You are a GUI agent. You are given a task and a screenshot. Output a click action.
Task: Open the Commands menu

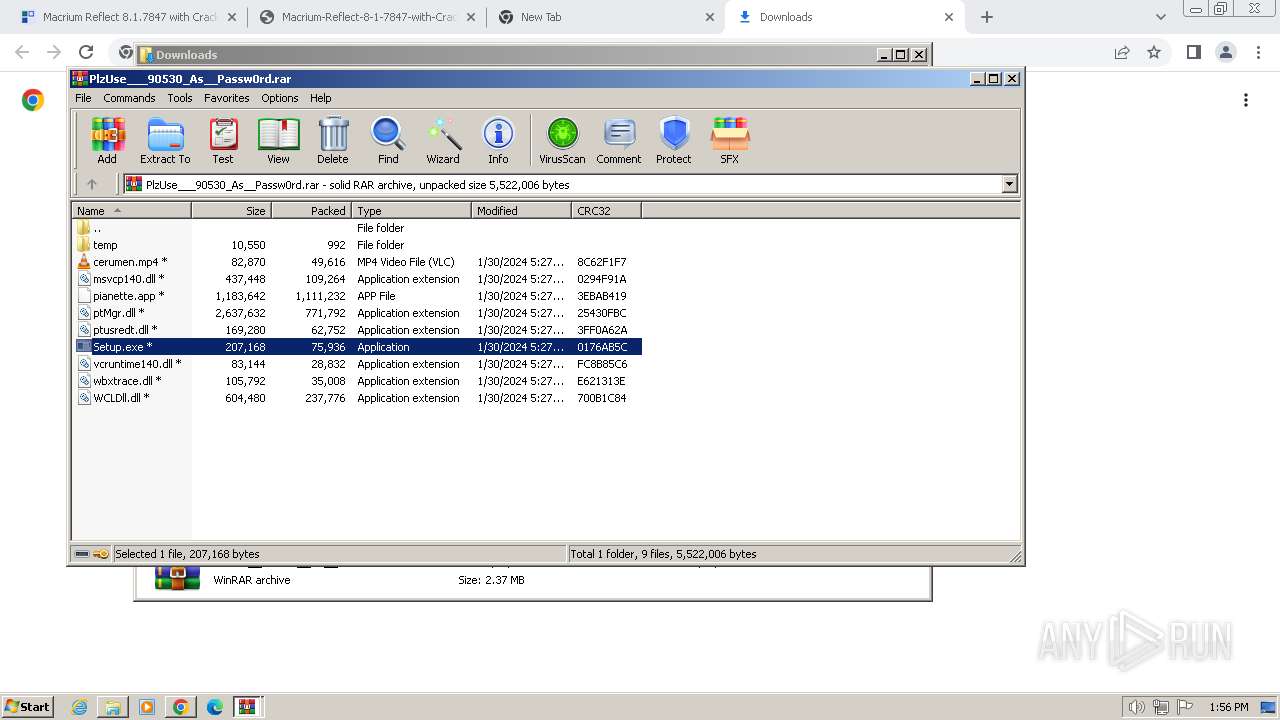[x=129, y=98]
